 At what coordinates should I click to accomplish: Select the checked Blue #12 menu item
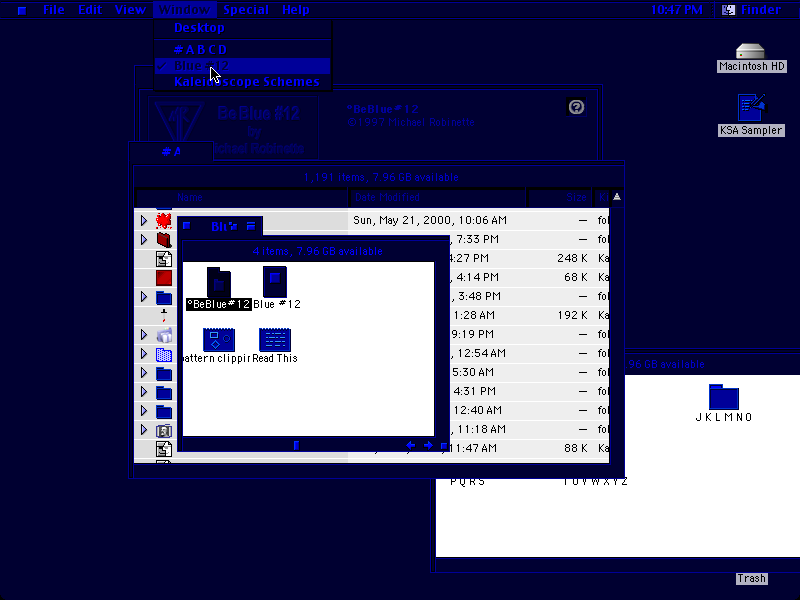pos(243,66)
